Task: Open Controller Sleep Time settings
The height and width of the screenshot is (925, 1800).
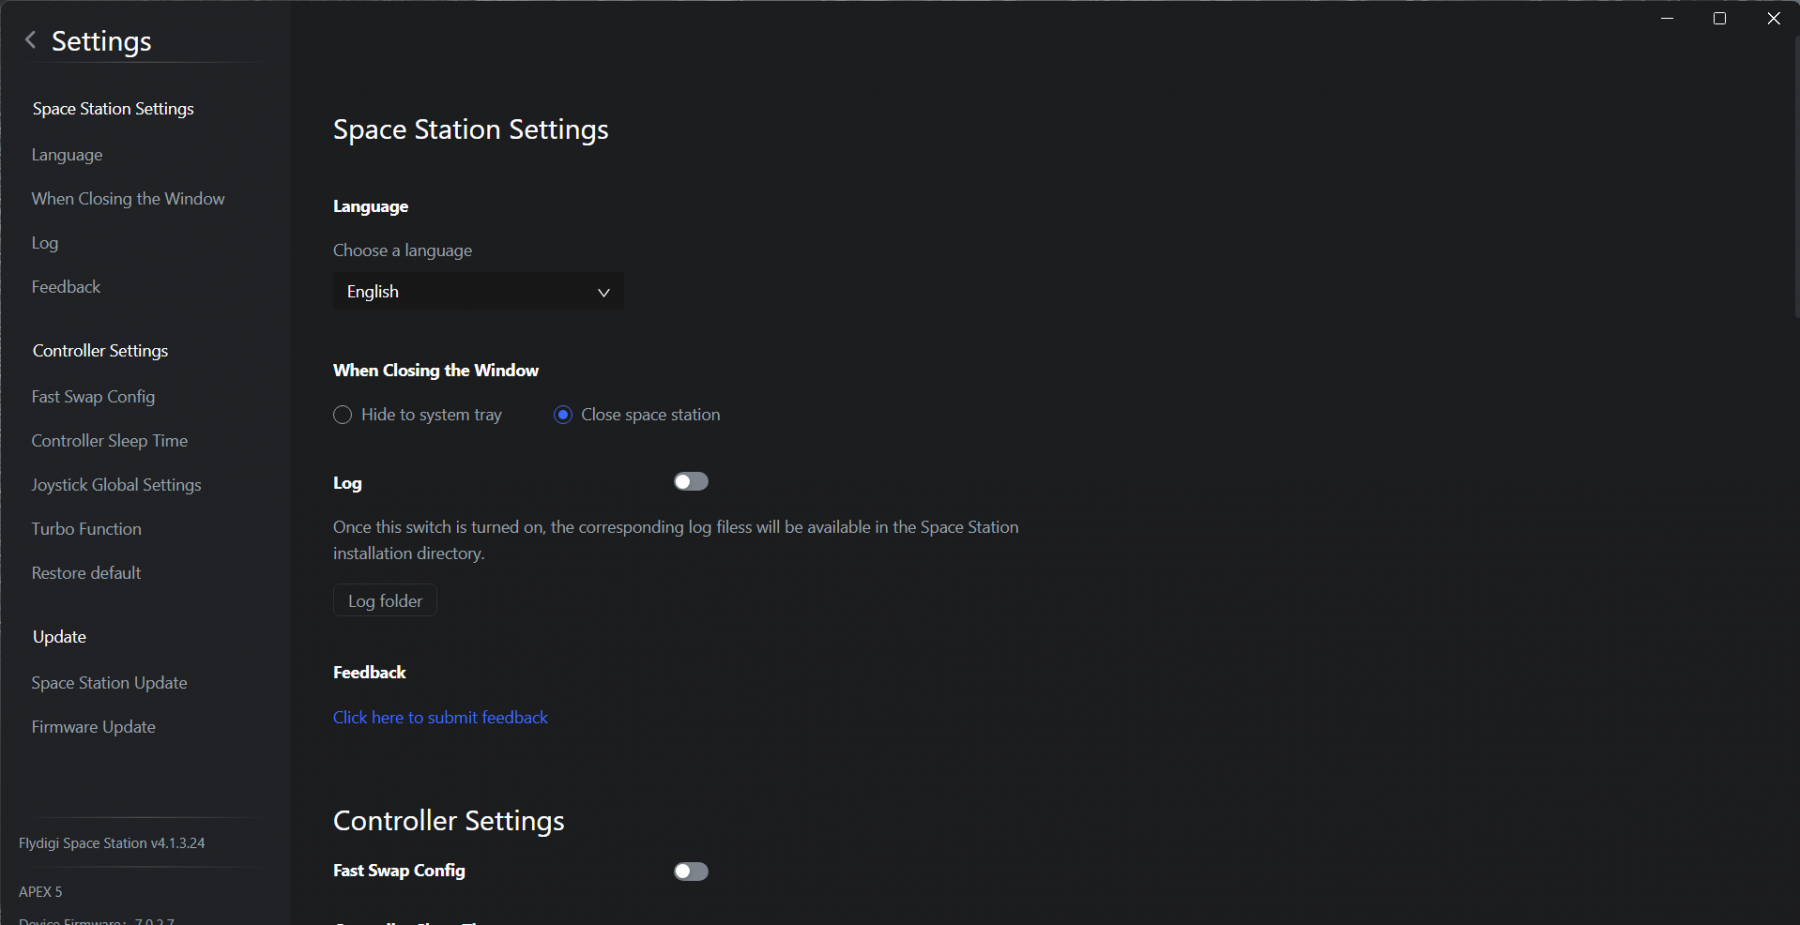Action: 110,441
